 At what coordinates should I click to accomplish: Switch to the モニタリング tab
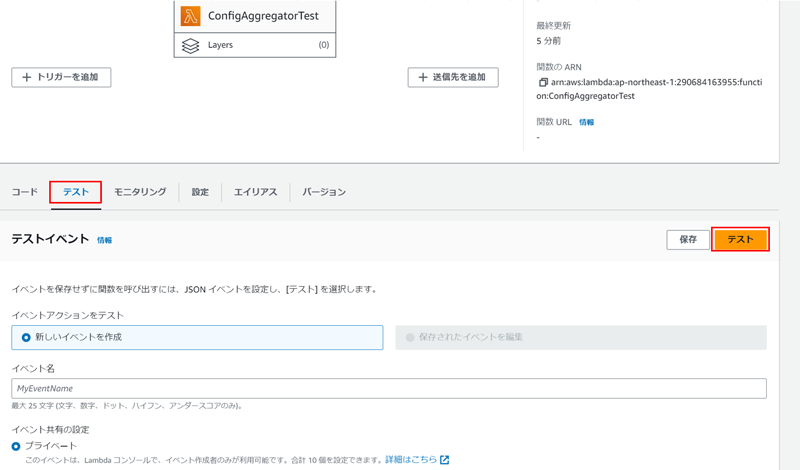click(140, 192)
